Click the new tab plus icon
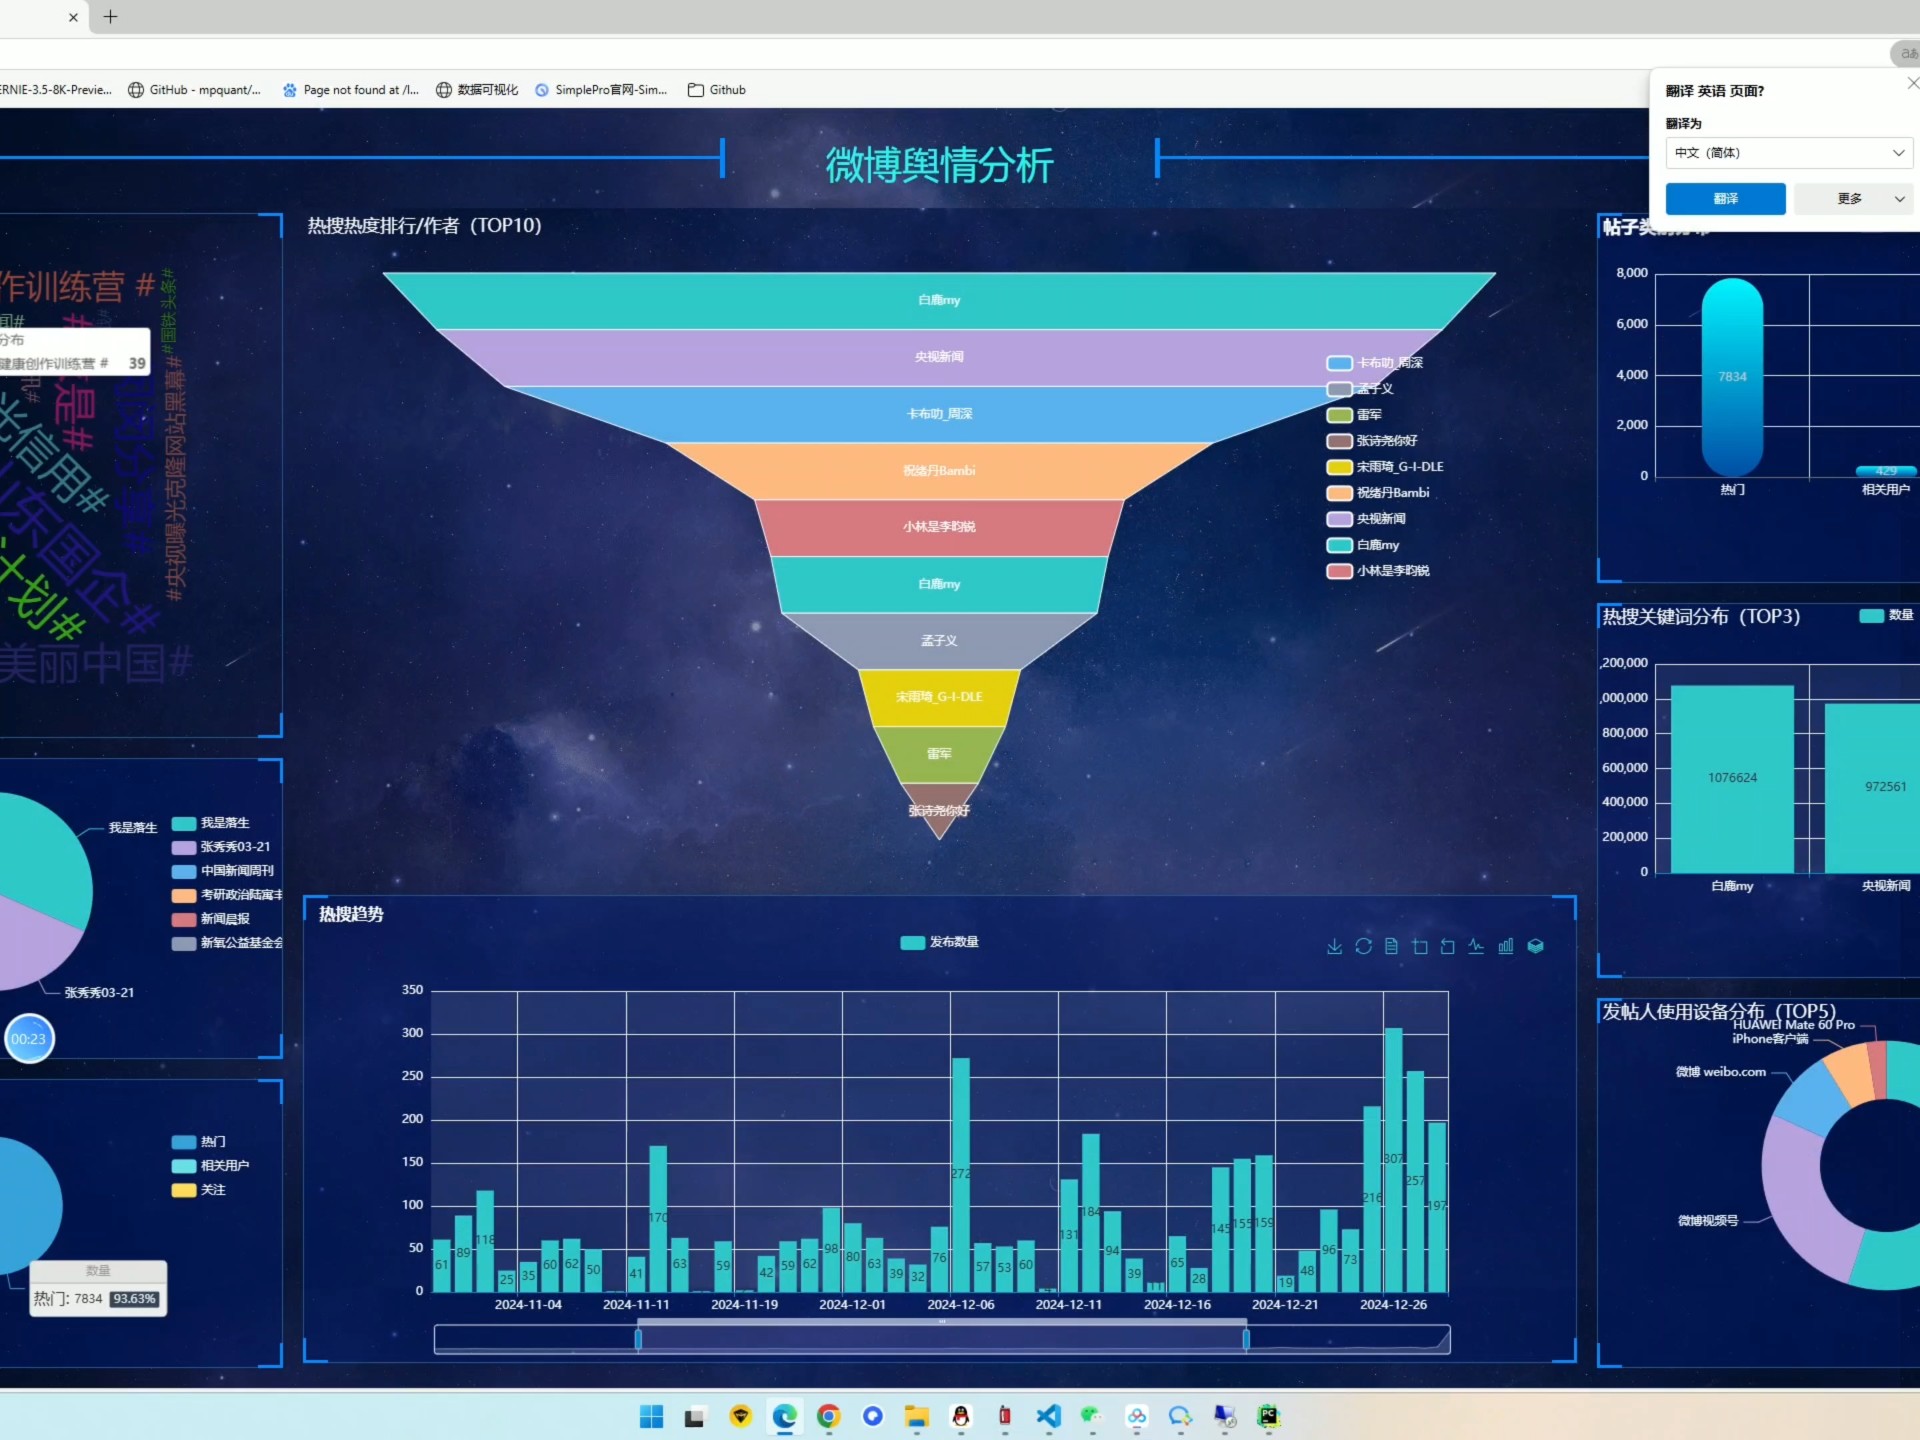This screenshot has height=1440, width=1920. (110, 17)
